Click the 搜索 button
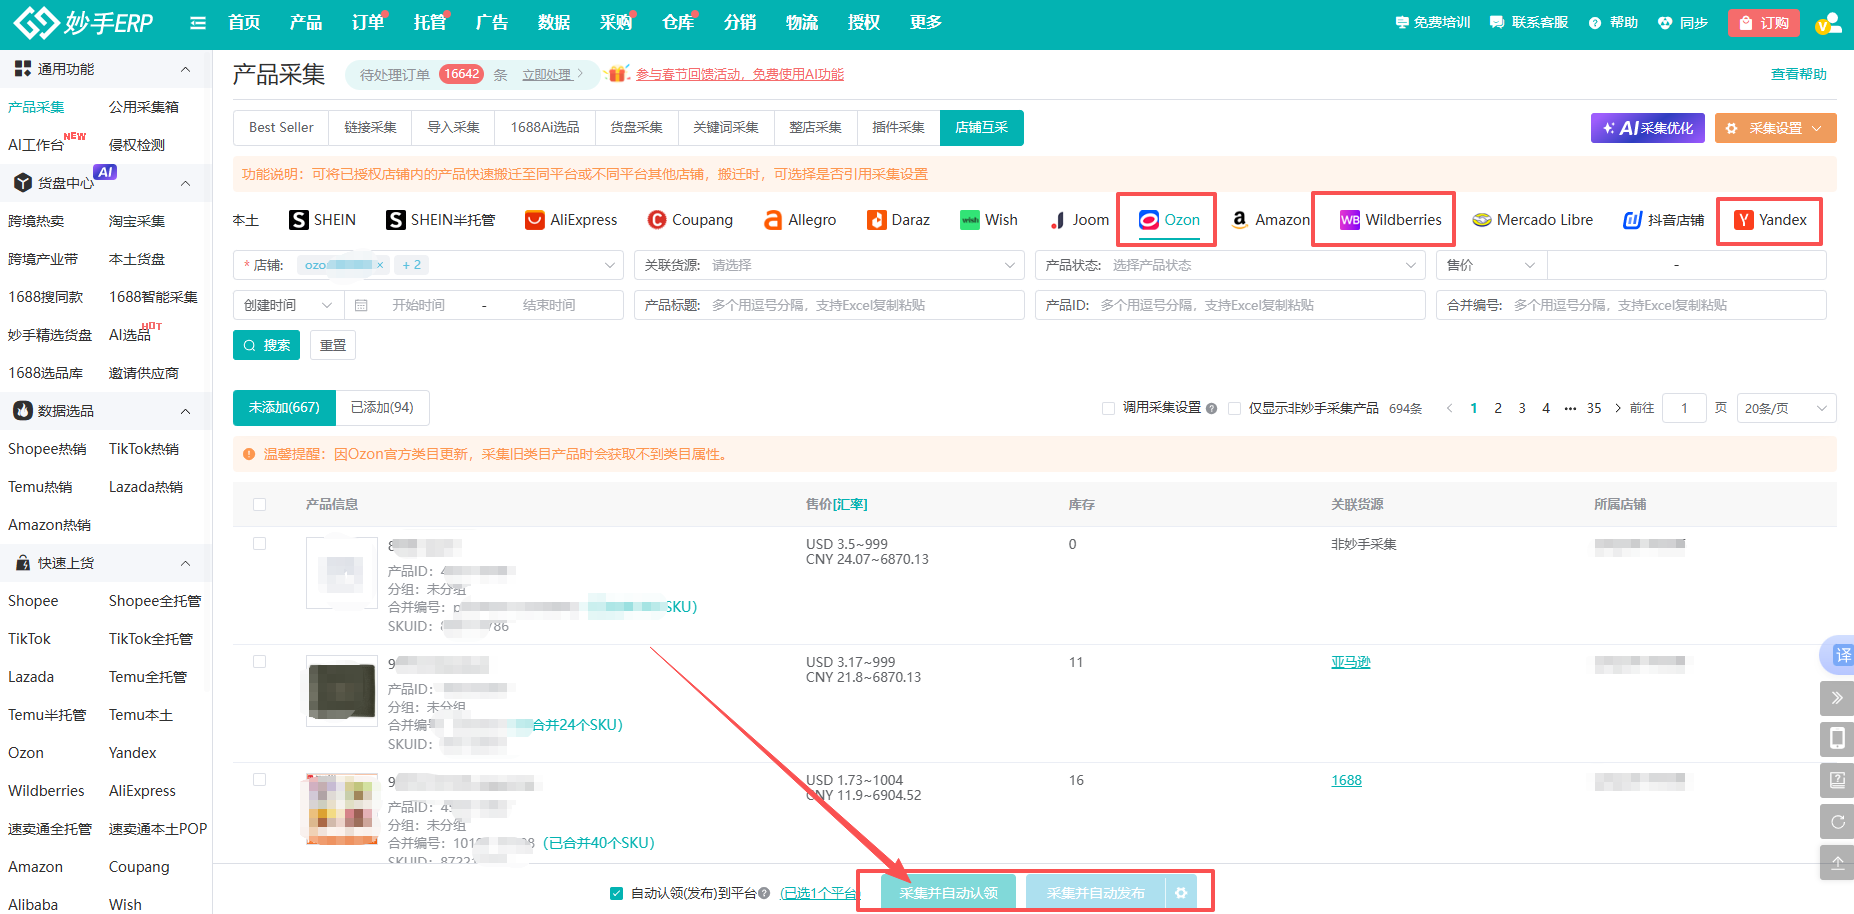The width and height of the screenshot is (1854, 914). (x=266, y=345)
